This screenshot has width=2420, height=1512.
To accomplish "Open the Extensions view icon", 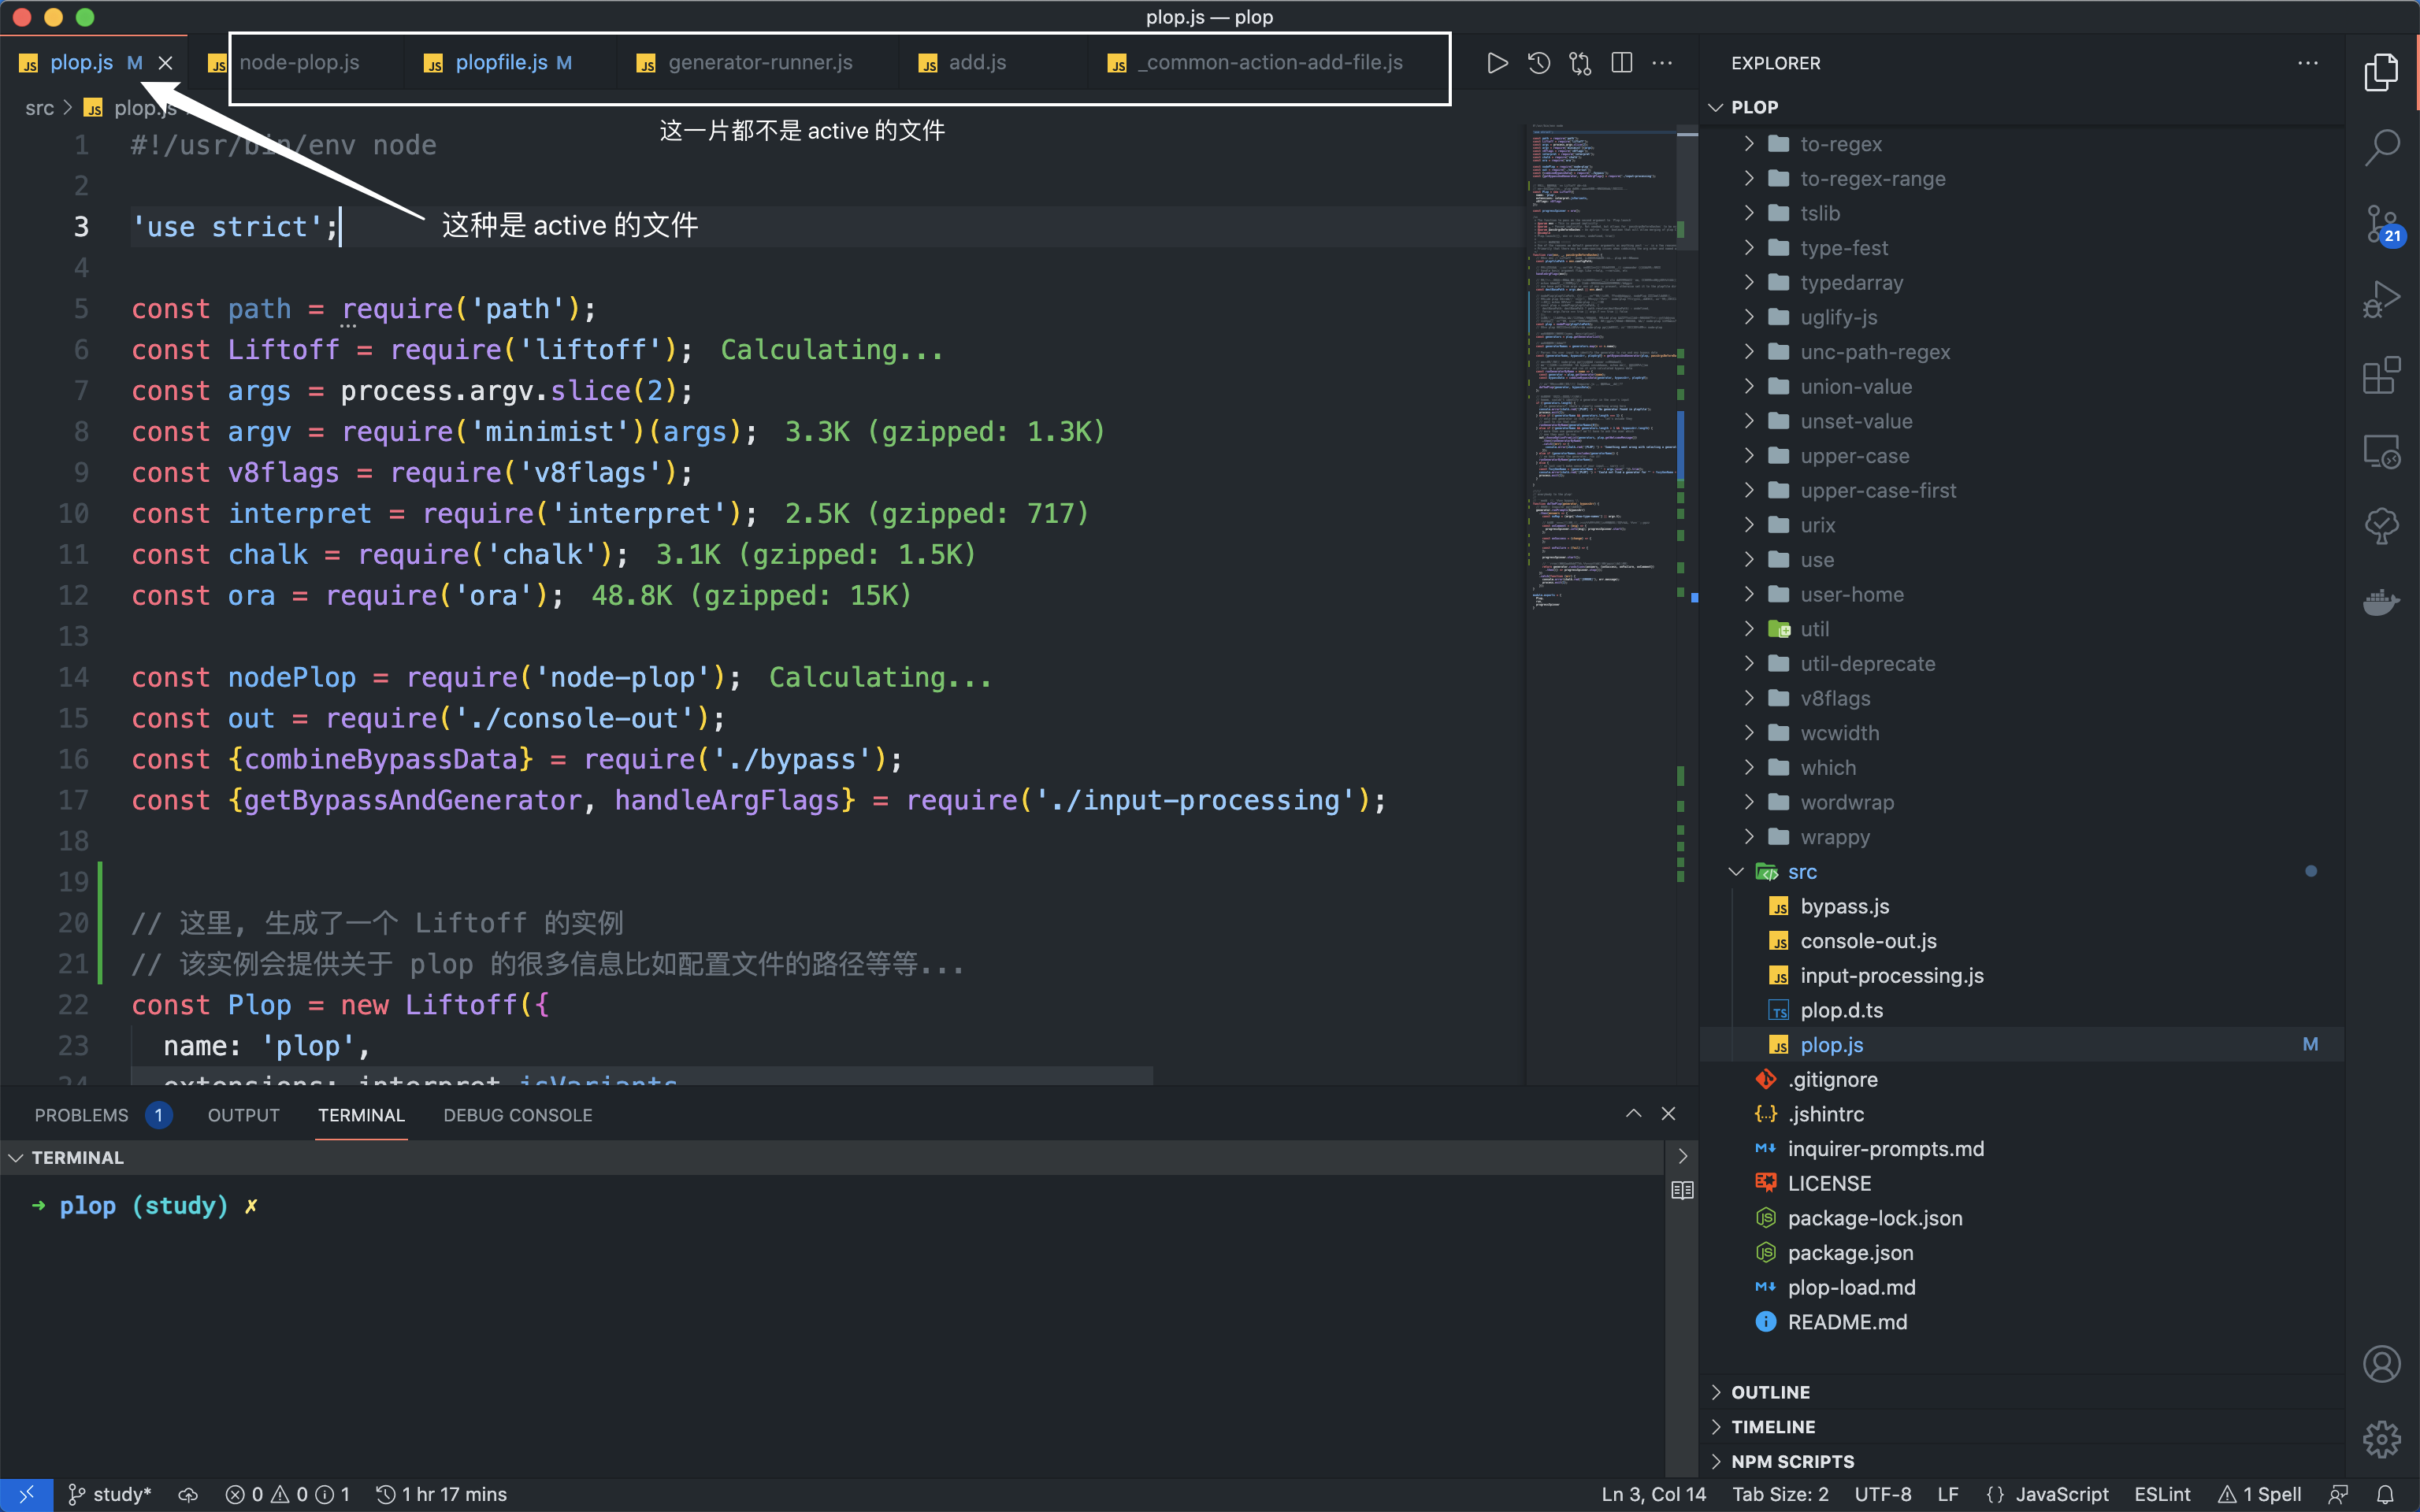I will coord(2381,376).
